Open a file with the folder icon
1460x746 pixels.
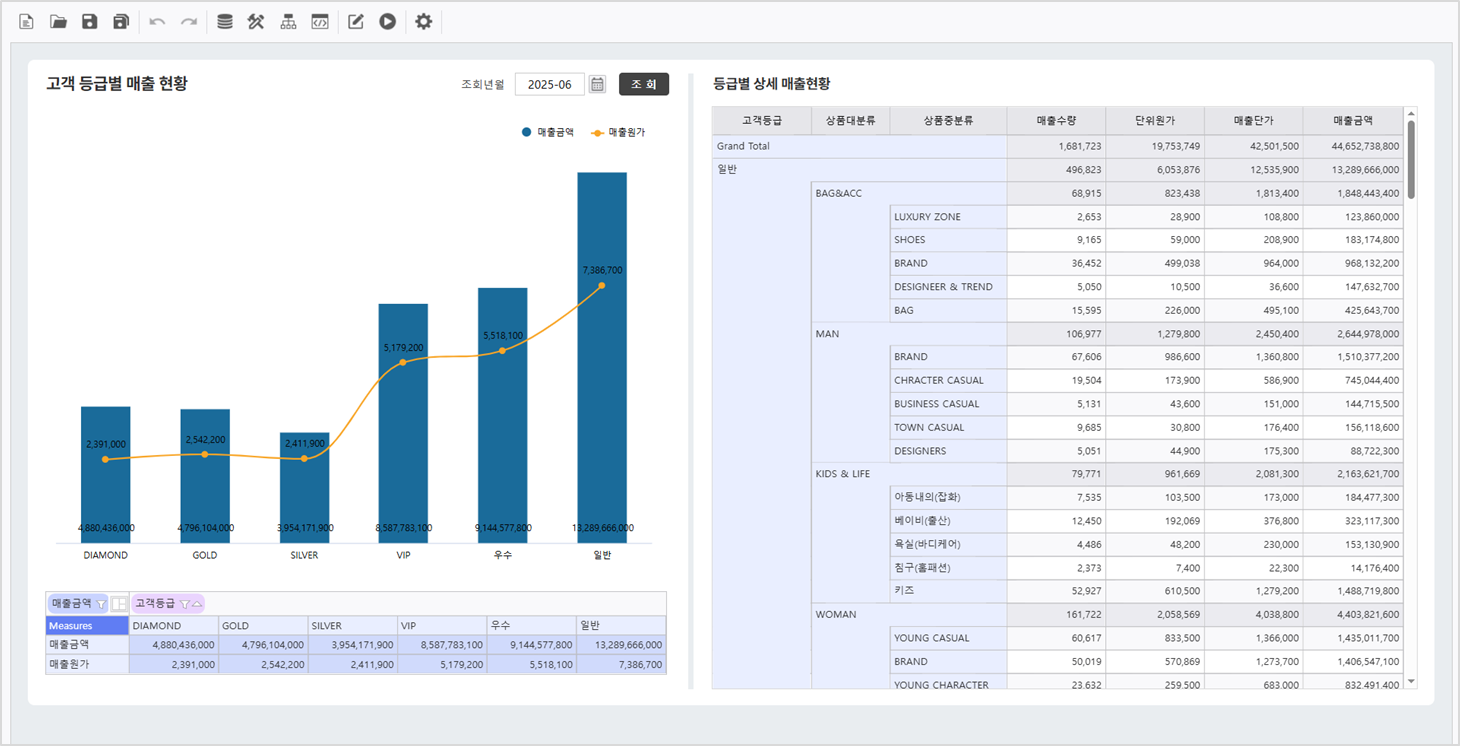pos(58,21)
